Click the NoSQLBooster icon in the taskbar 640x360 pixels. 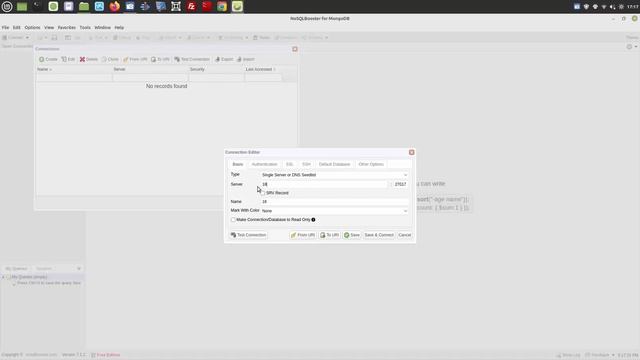pyautogui.click(x=237, y=6)
